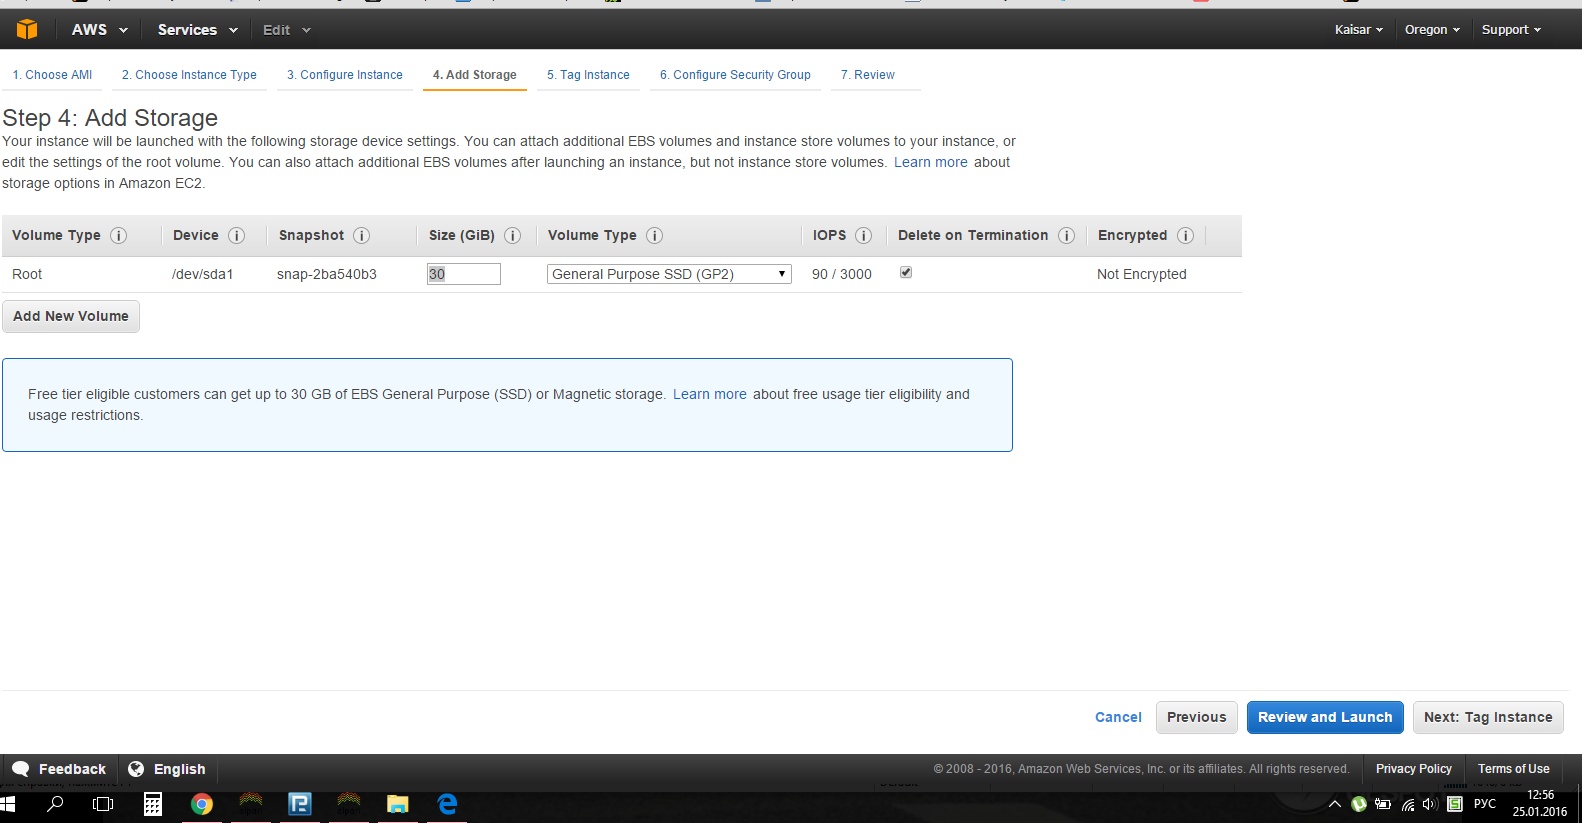
Task: Open Alpari icon beside the File Explorer icon
Action: point(349,802)
